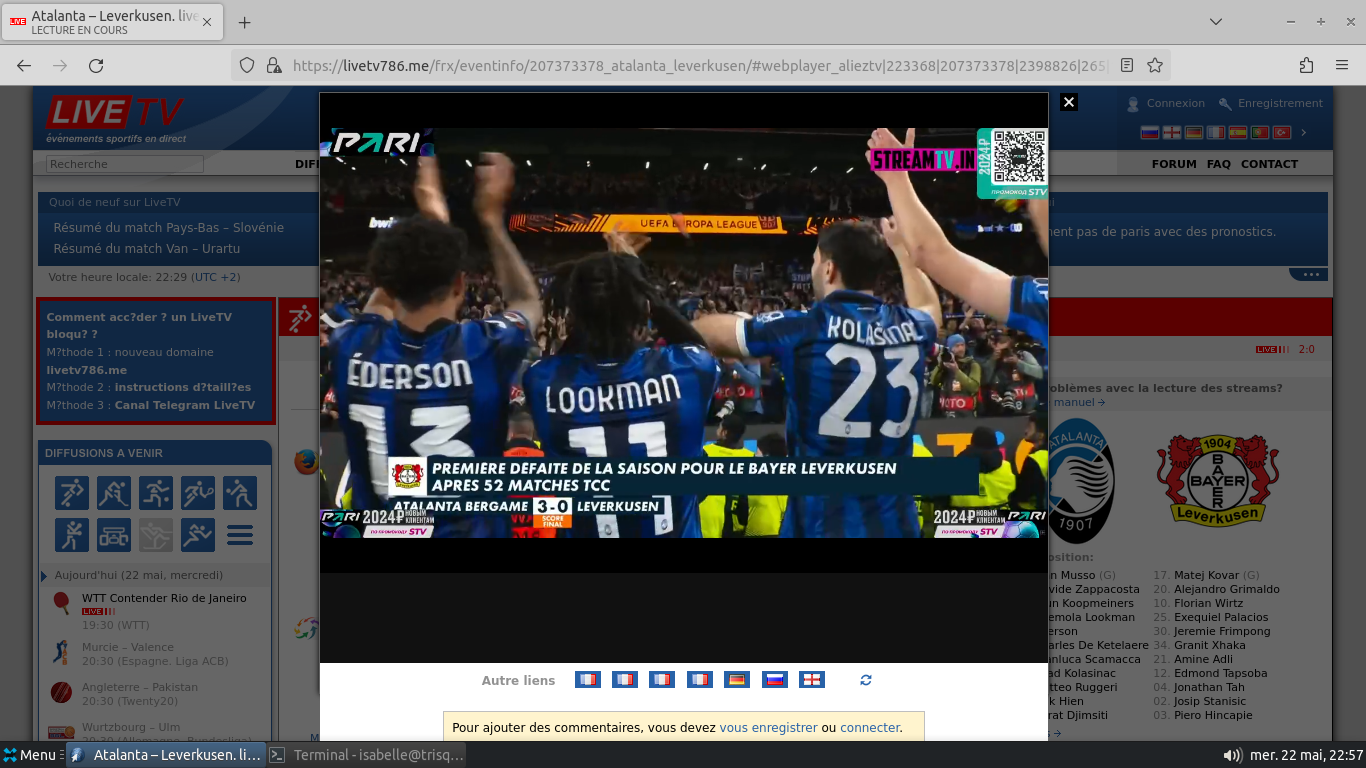Switch site language to English flag in header
The width and height of the screenshot is (1366, 768).
pos(1172,132)
